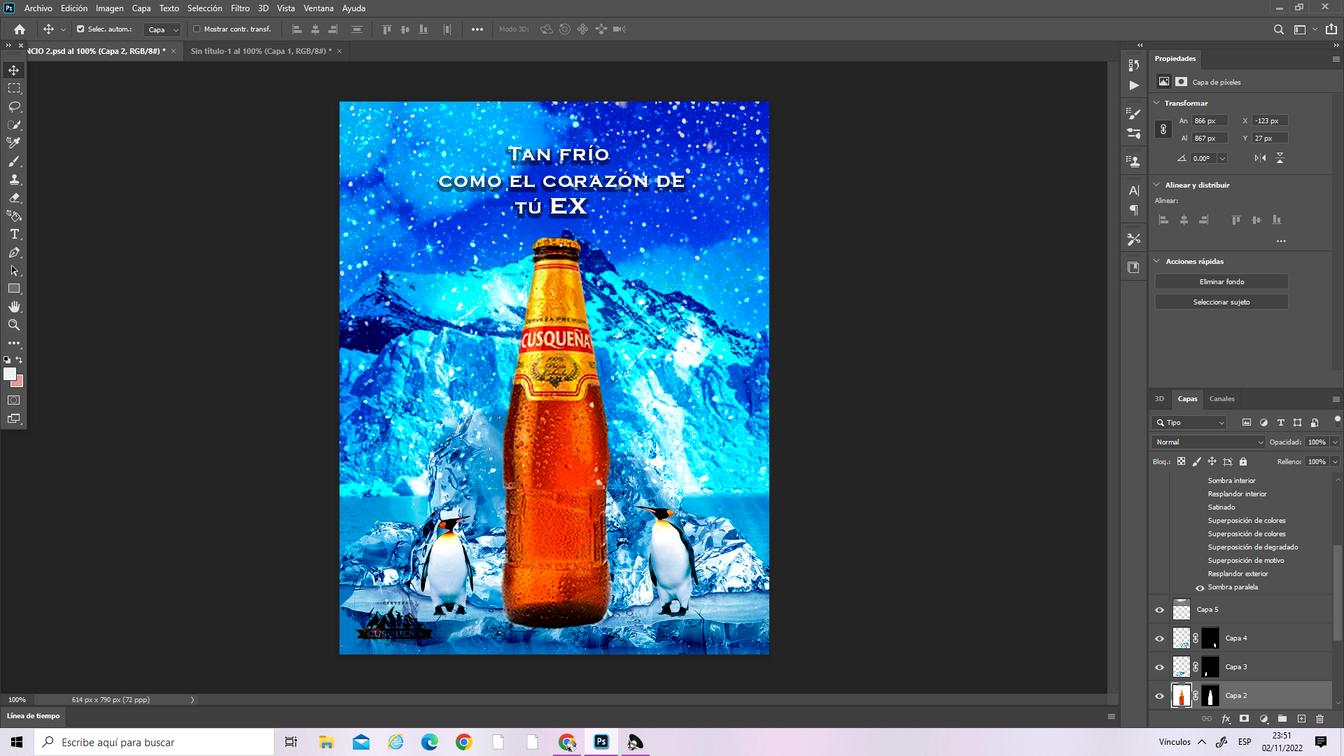Click the Seleccionar sujeto button
The height and width of the screenshot is (756, 1344).
[x=1222, y=302]
